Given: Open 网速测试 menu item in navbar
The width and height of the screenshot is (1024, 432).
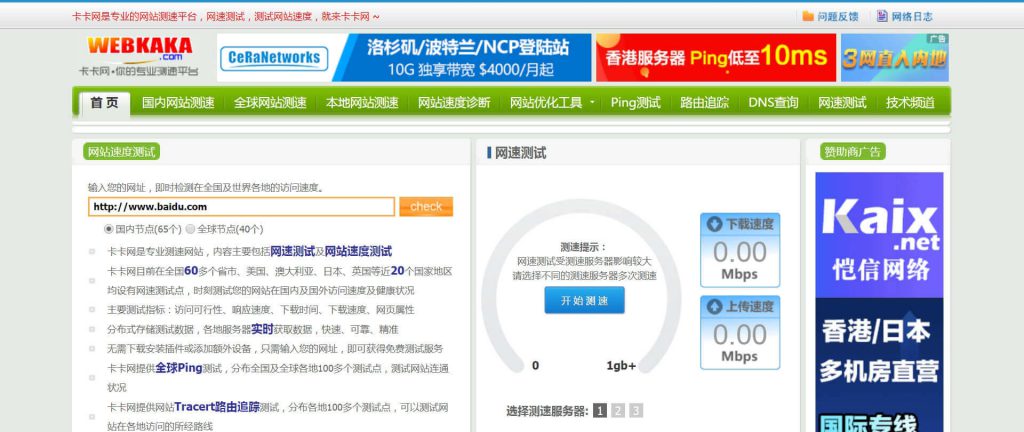Looking at the screenshot, I should 842,102.
